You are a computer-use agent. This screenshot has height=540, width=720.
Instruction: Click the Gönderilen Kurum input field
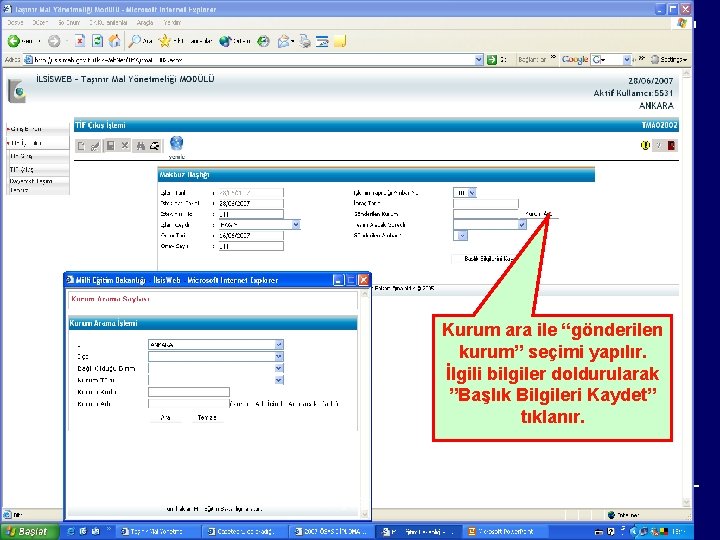click(x=486, y=214)
